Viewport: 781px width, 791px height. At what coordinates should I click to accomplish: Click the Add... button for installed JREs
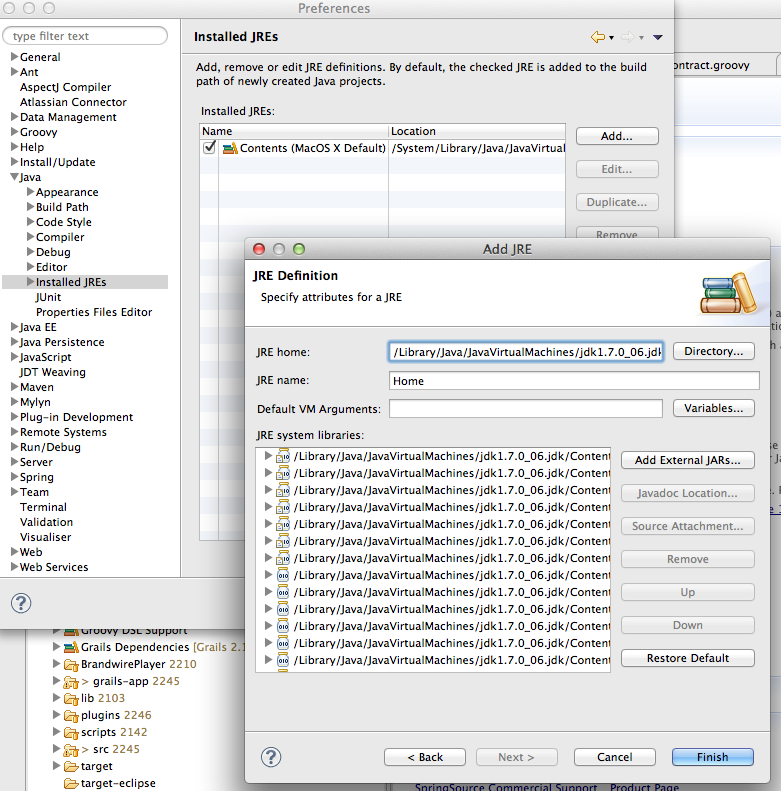coord(617,136)
